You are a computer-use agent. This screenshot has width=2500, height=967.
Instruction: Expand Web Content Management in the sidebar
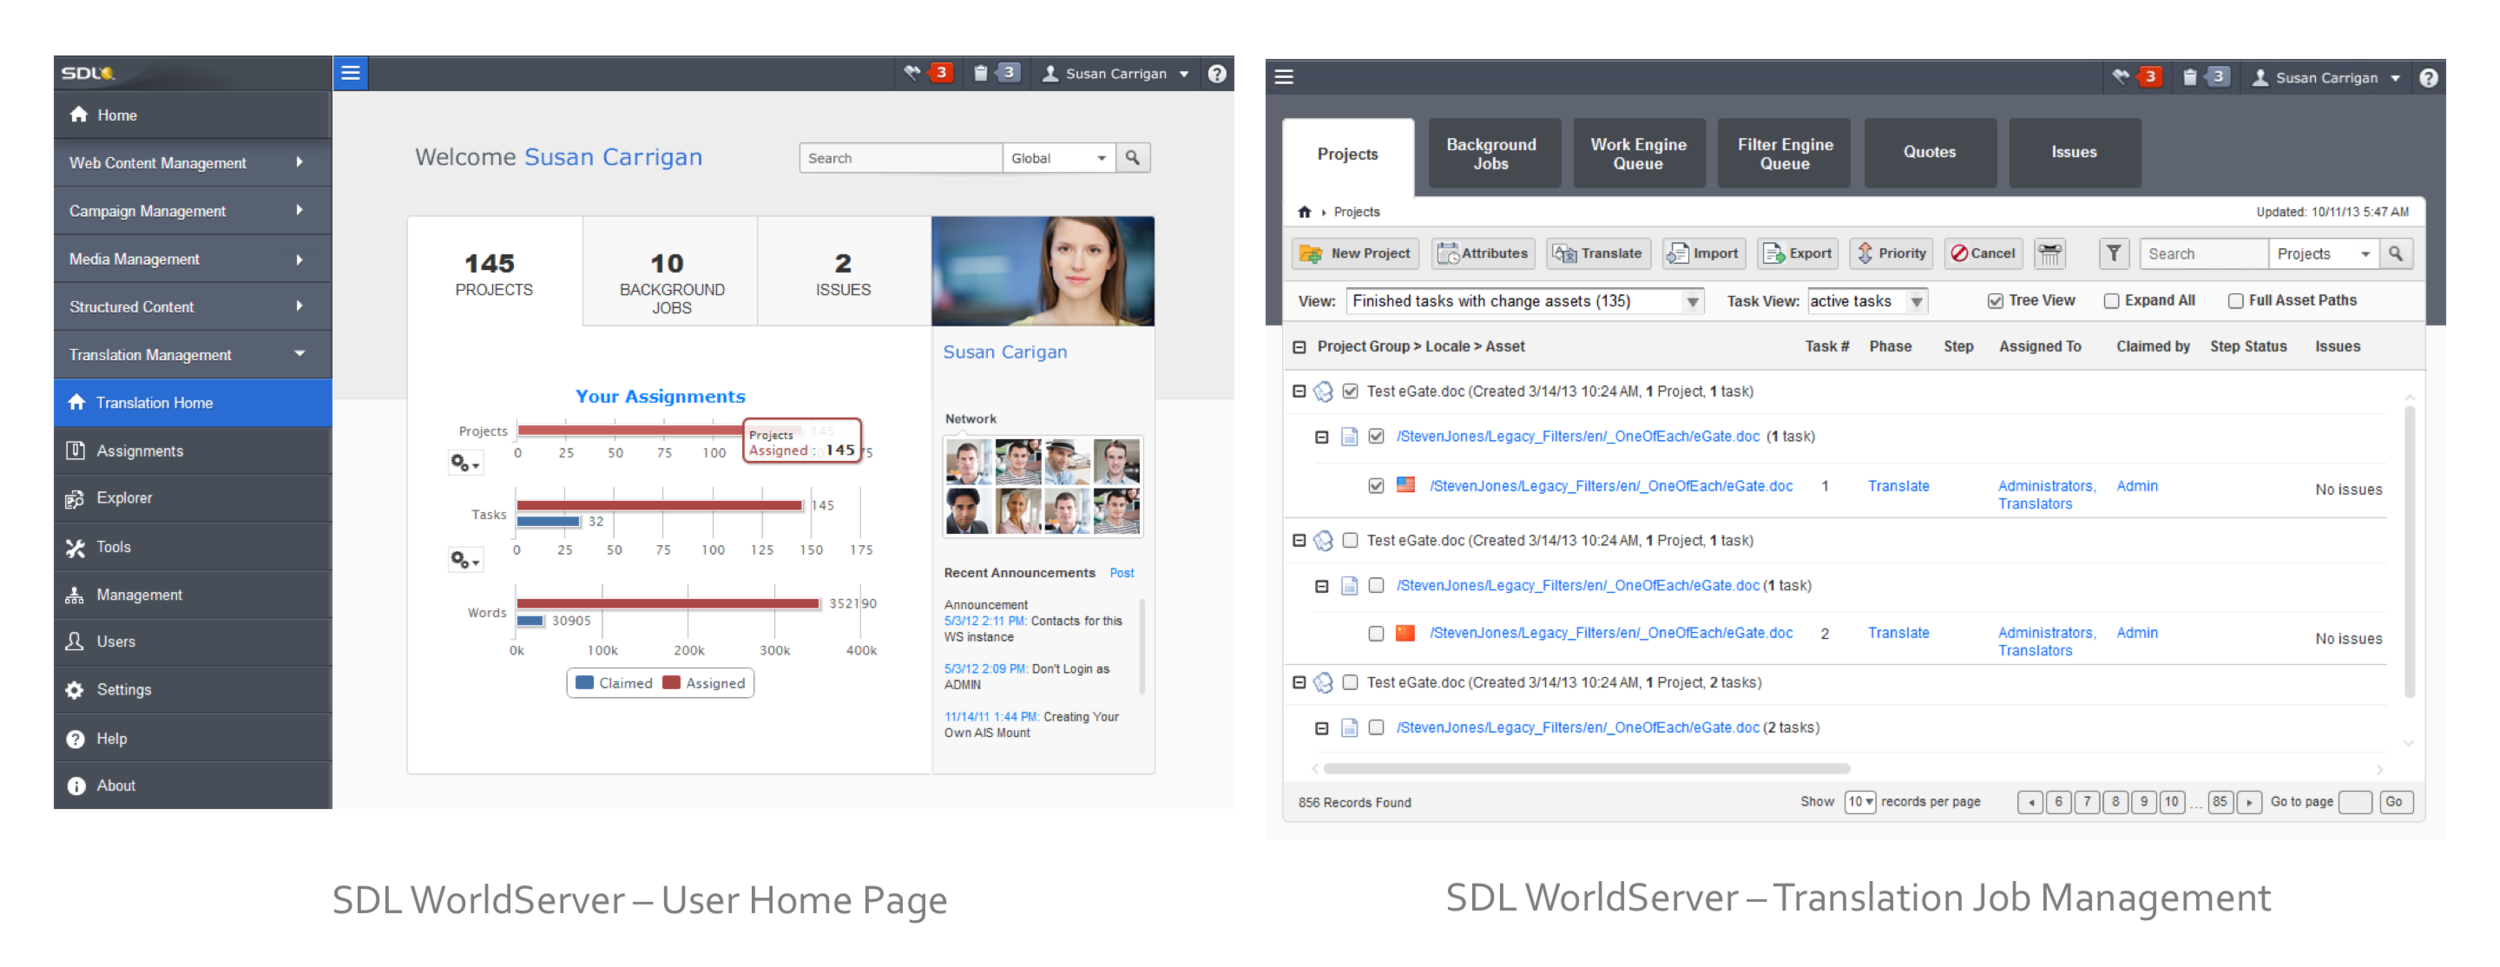click(193, 163)
